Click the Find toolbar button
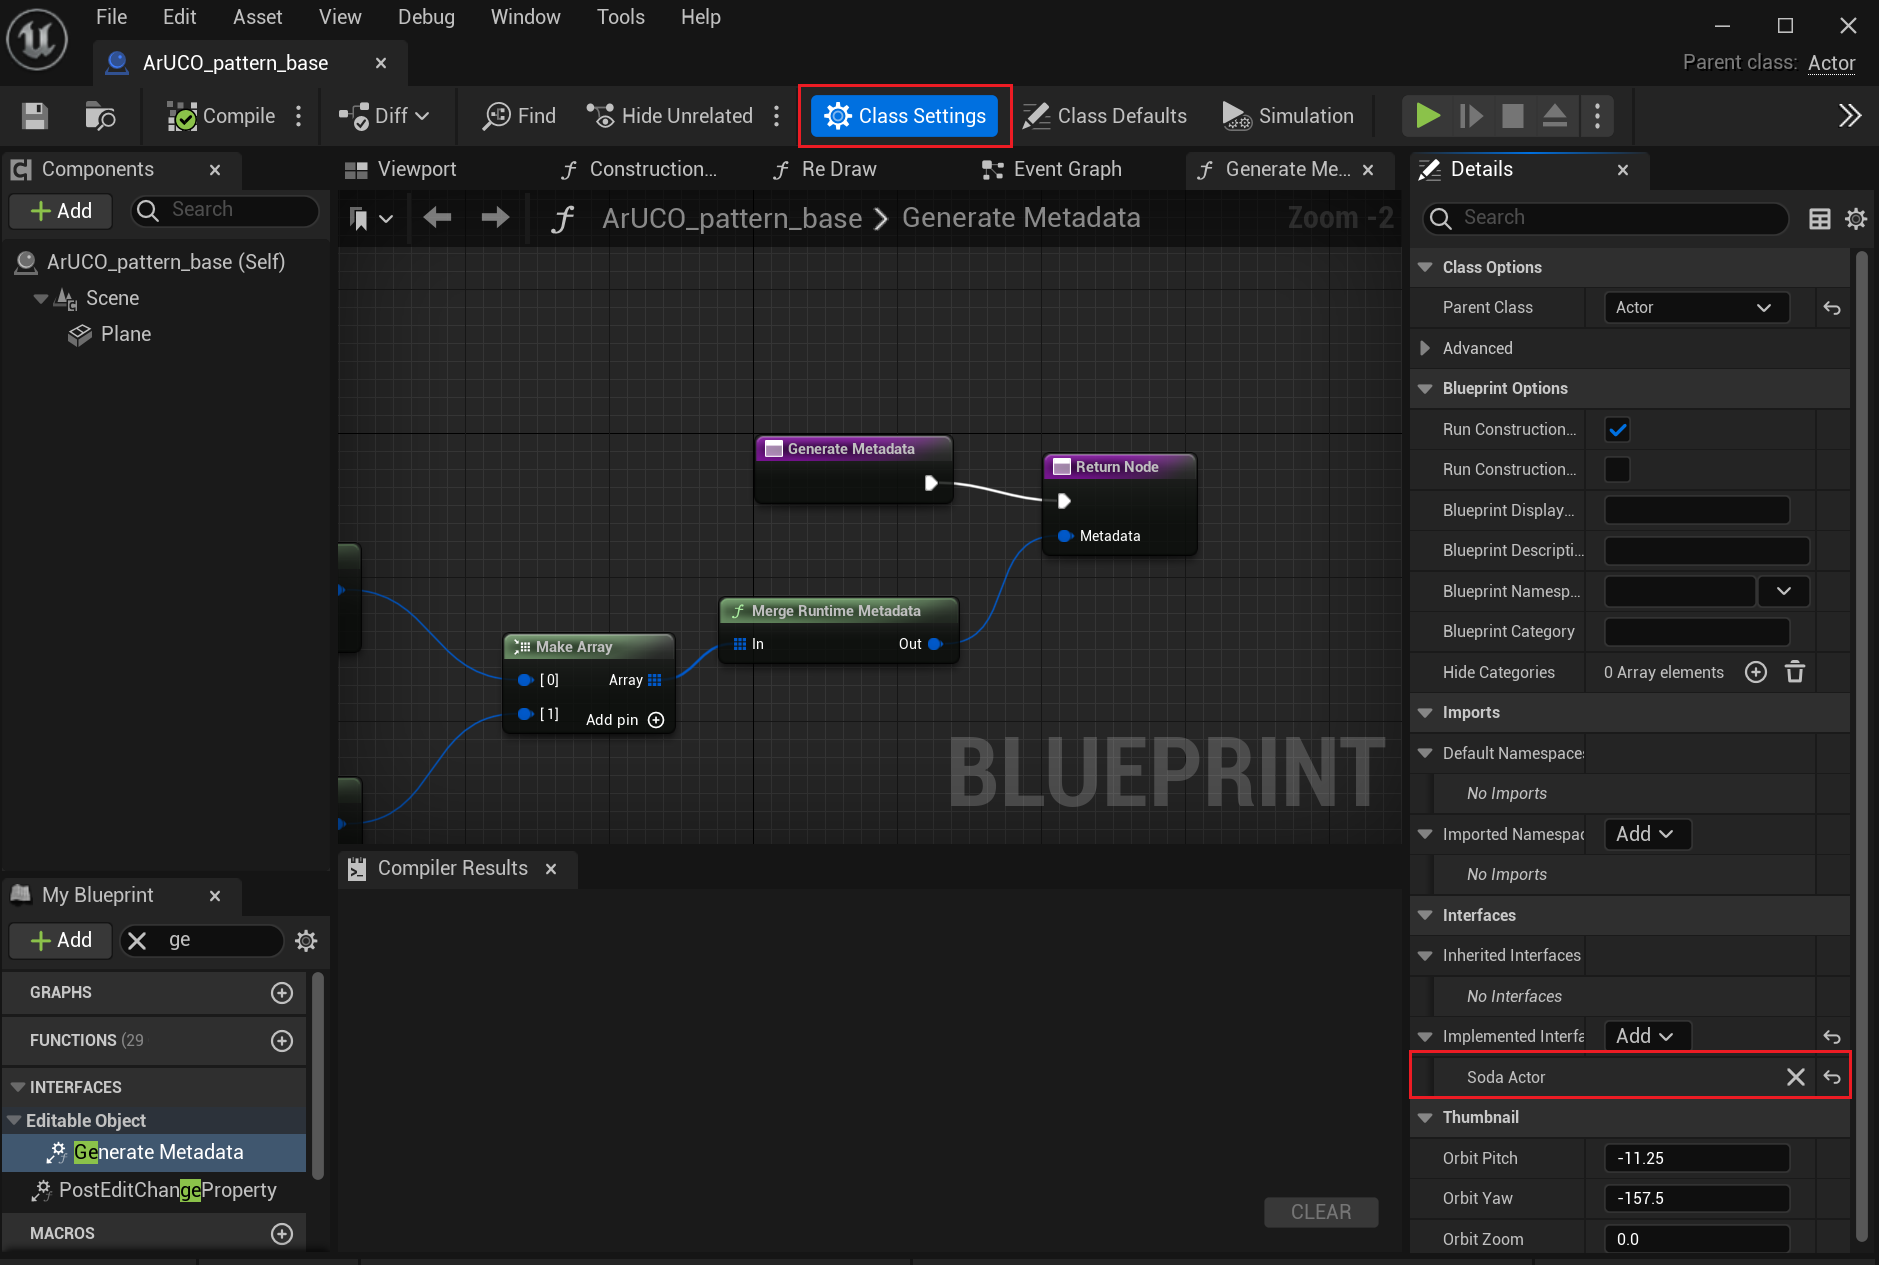This screenshot has width=1879, height=1265. pos(519,116)
